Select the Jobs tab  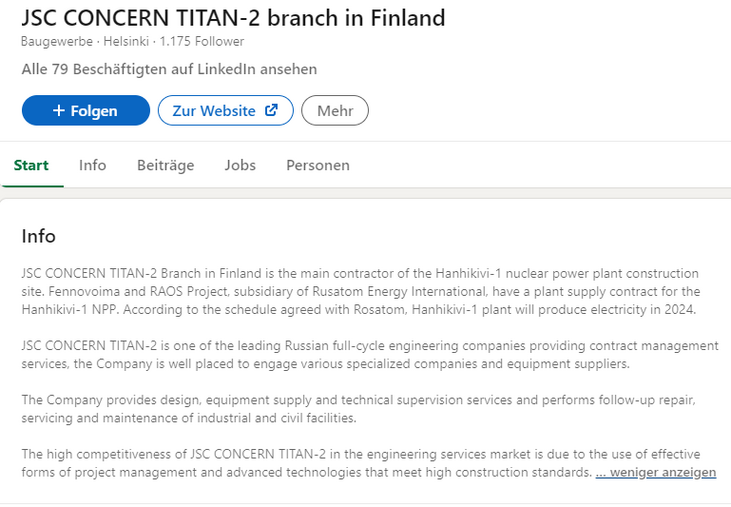(x=240, y=165)
